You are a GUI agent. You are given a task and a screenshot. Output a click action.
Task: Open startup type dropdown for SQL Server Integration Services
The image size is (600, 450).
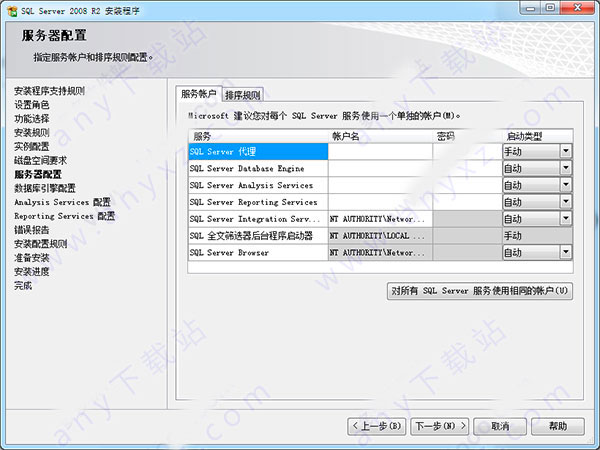tap(566, 219)
